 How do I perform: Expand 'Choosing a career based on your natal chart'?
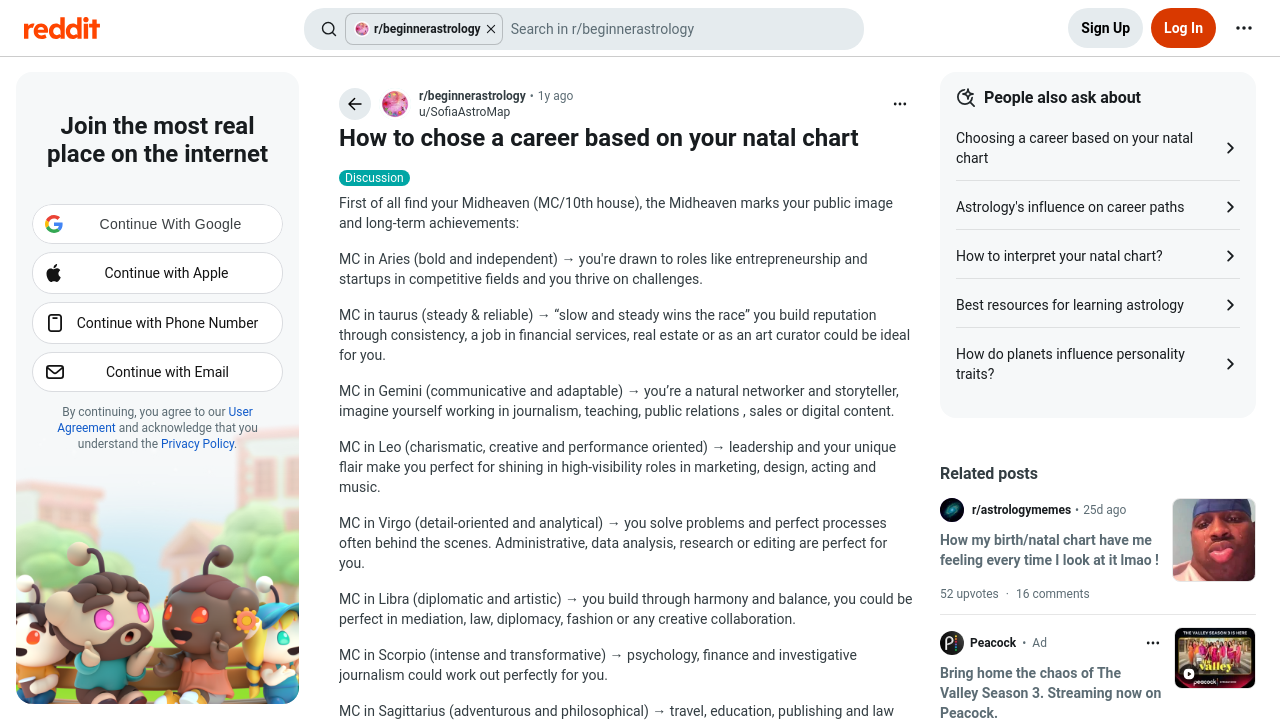click(x=1098, y=148)
